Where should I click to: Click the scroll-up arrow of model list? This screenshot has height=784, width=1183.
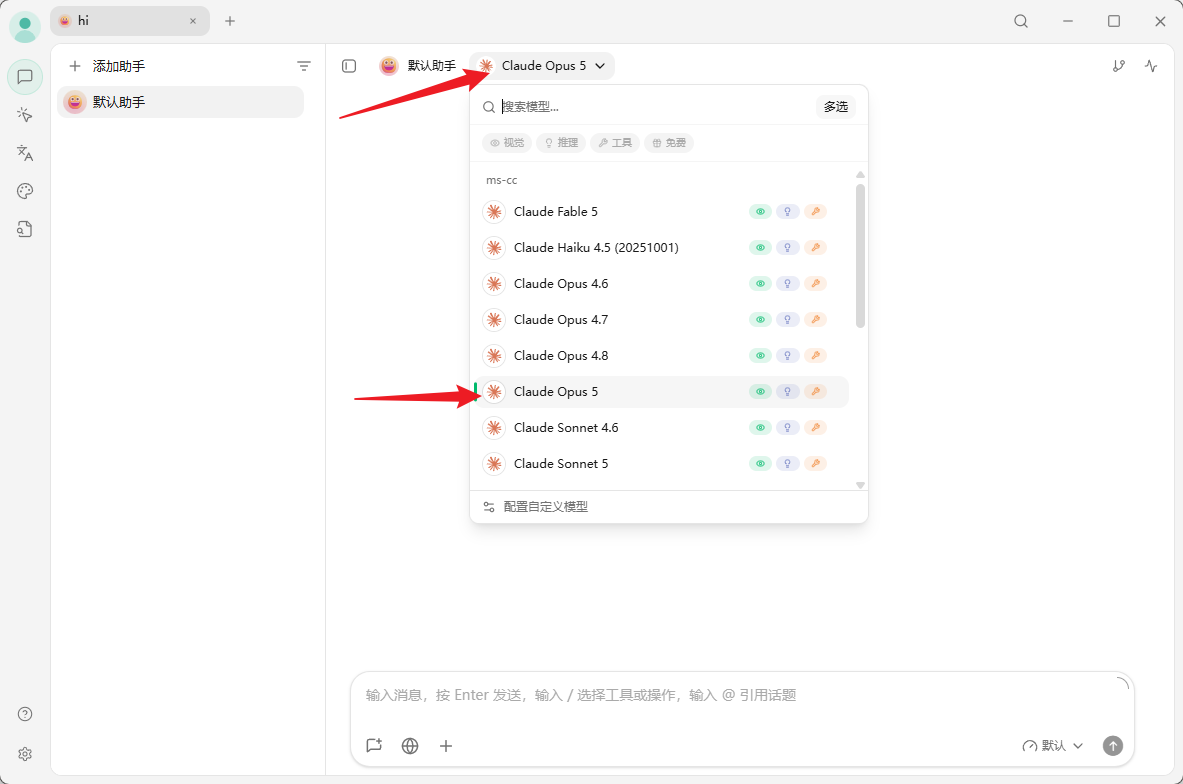[860, 175]
